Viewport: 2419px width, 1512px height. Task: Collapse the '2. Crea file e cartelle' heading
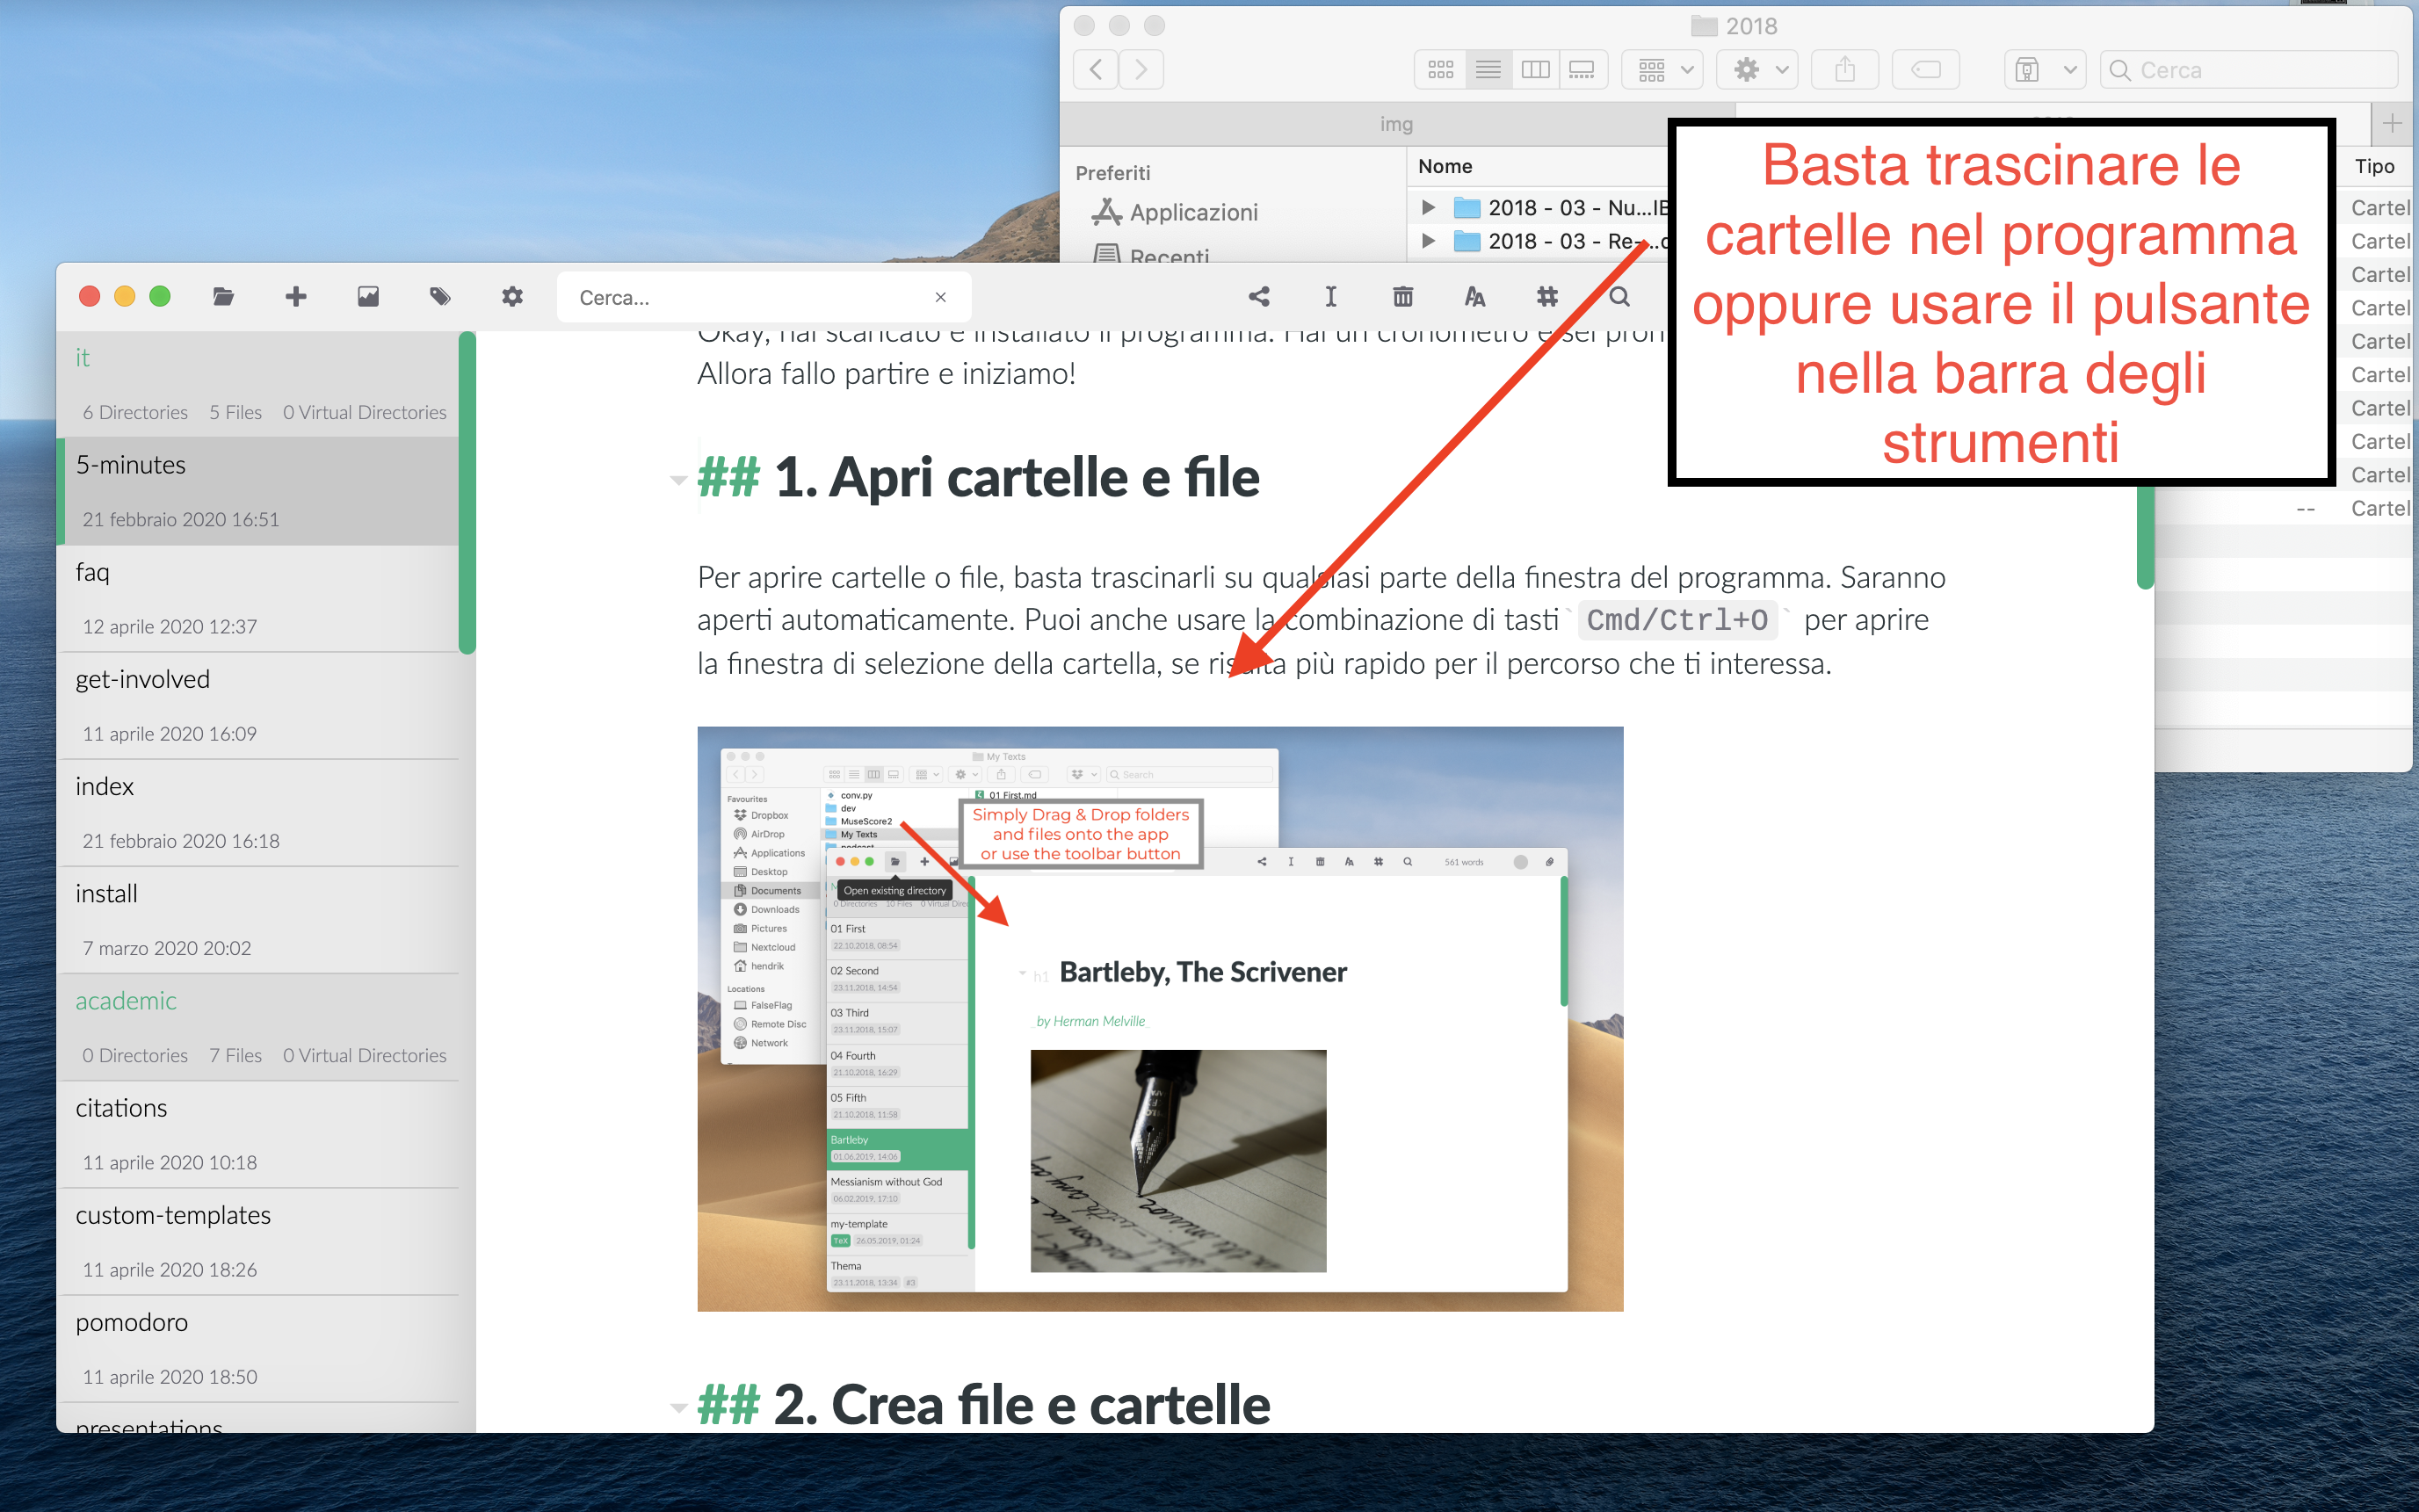click(678, 1408)
